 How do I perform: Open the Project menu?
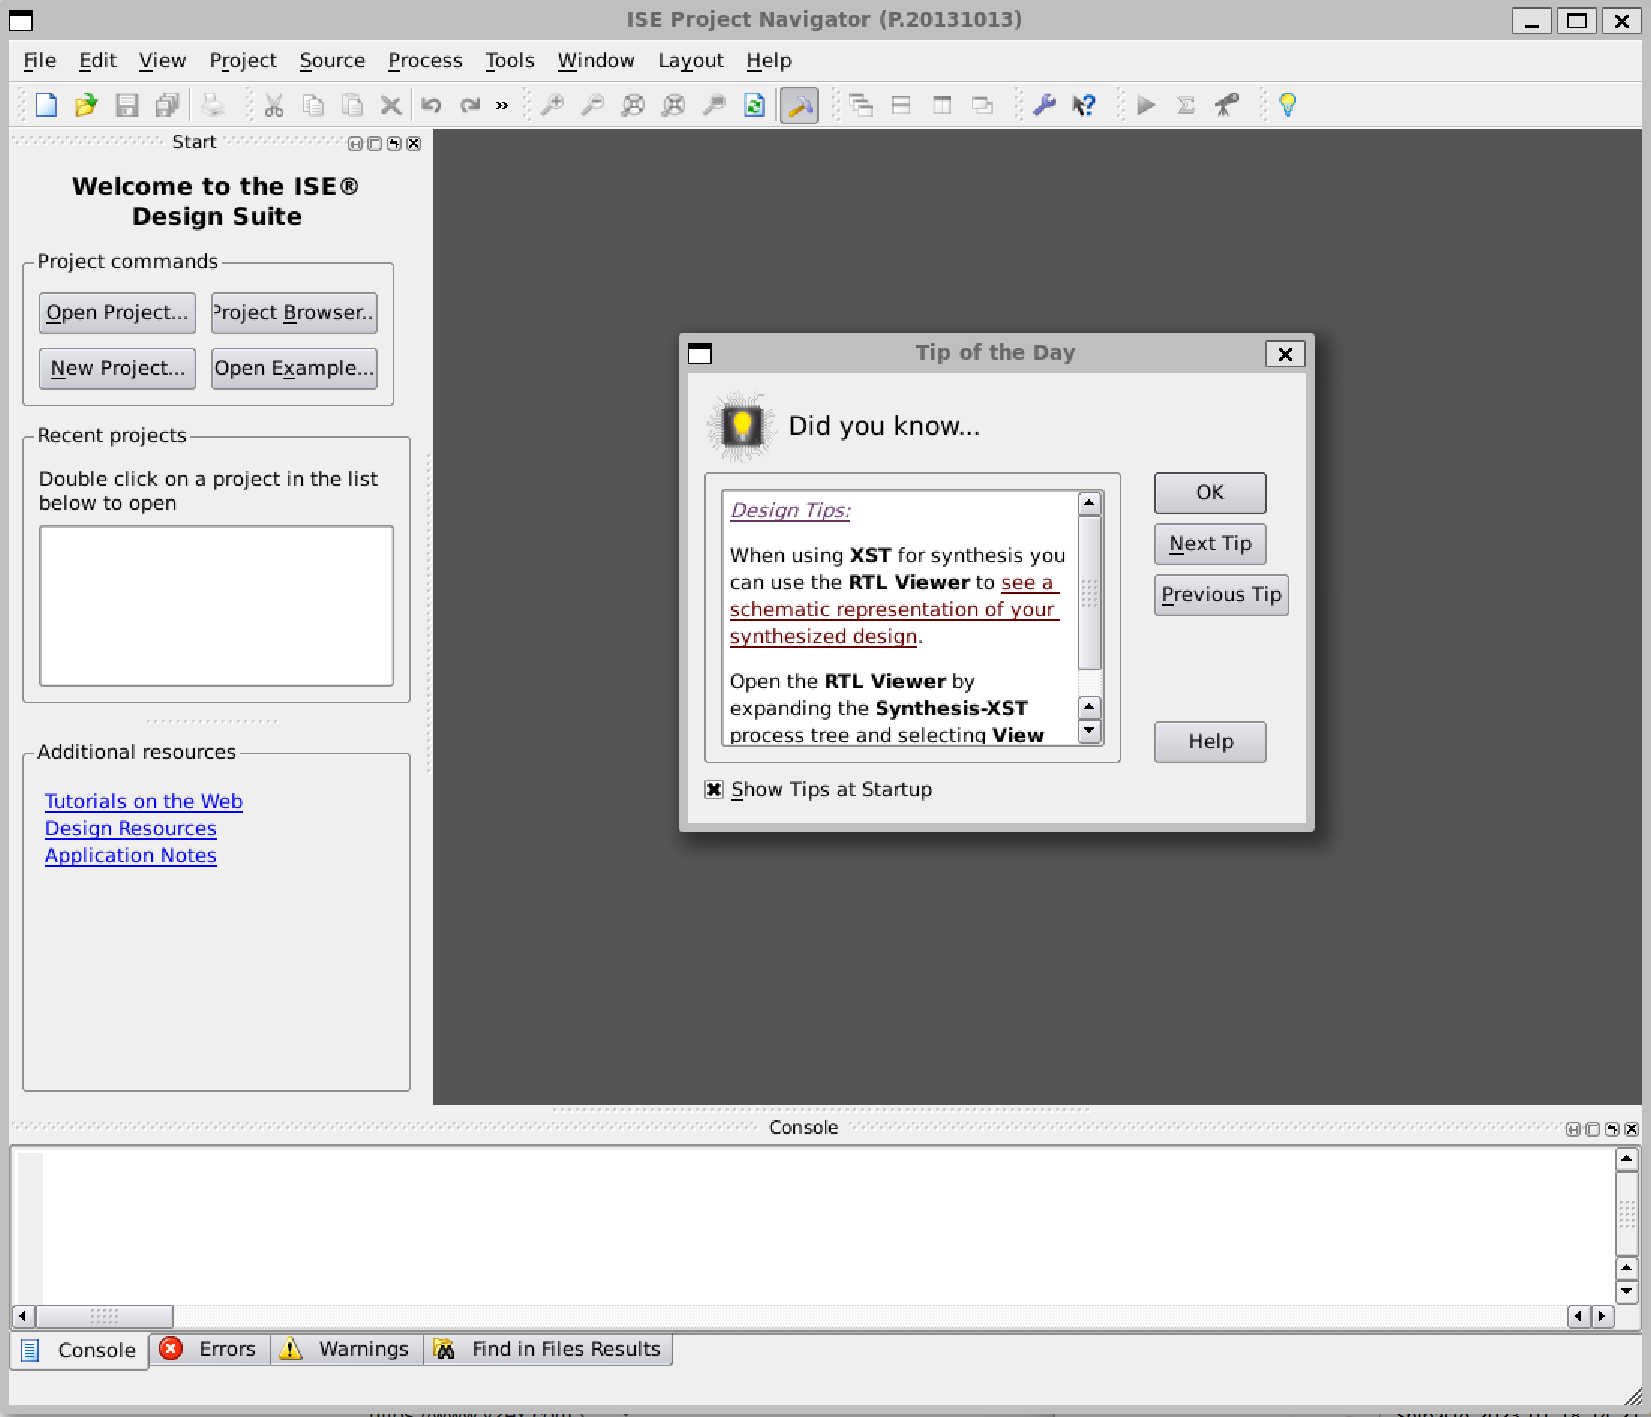(x=243, y=60)
